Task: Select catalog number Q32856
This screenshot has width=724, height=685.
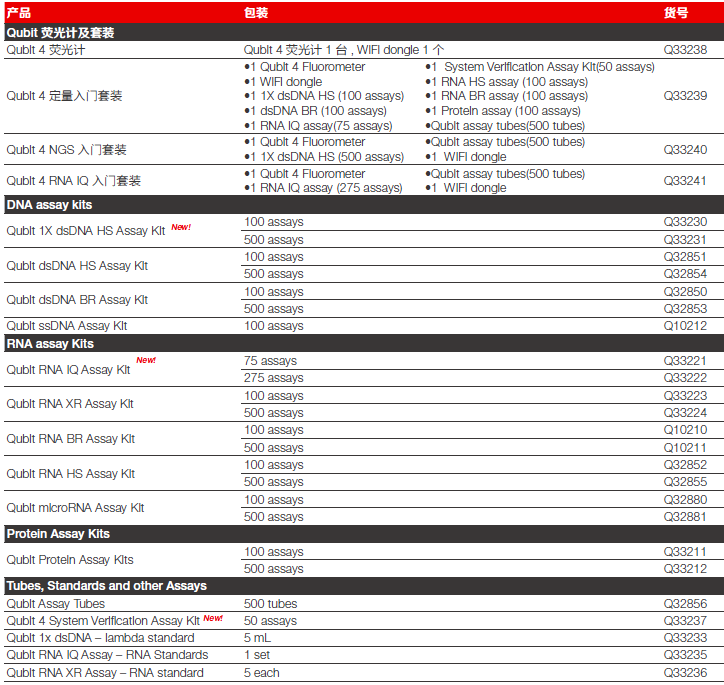Action: pyautogui.click(x=685, y=604)
